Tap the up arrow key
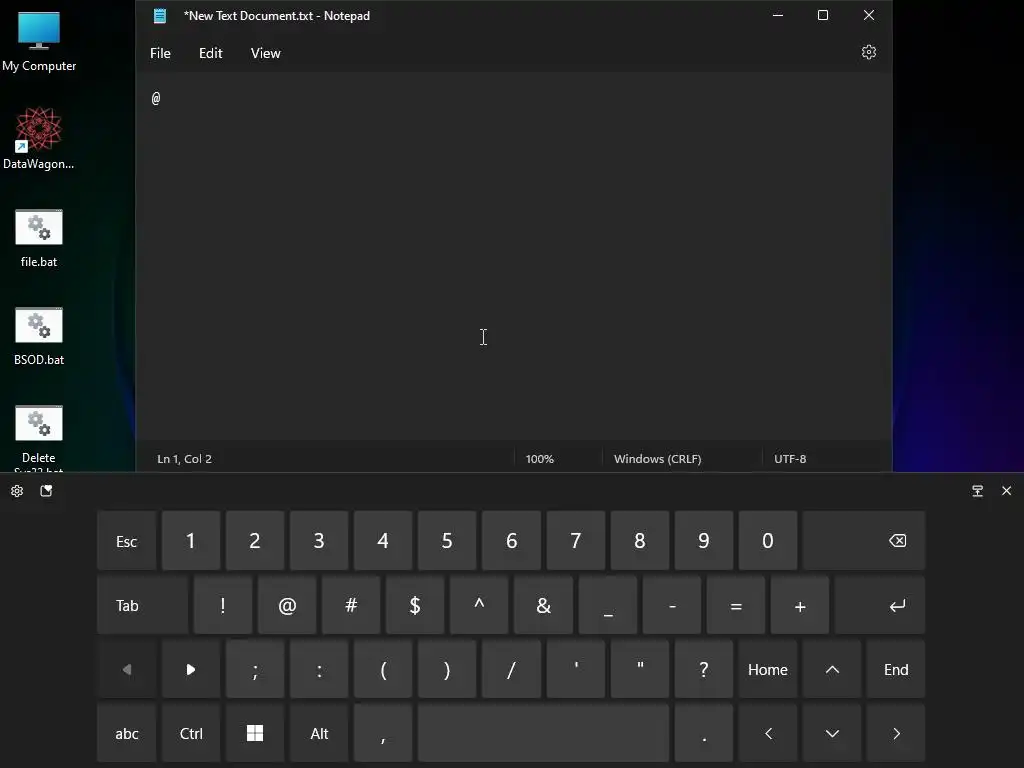 [x=832, y=669]
